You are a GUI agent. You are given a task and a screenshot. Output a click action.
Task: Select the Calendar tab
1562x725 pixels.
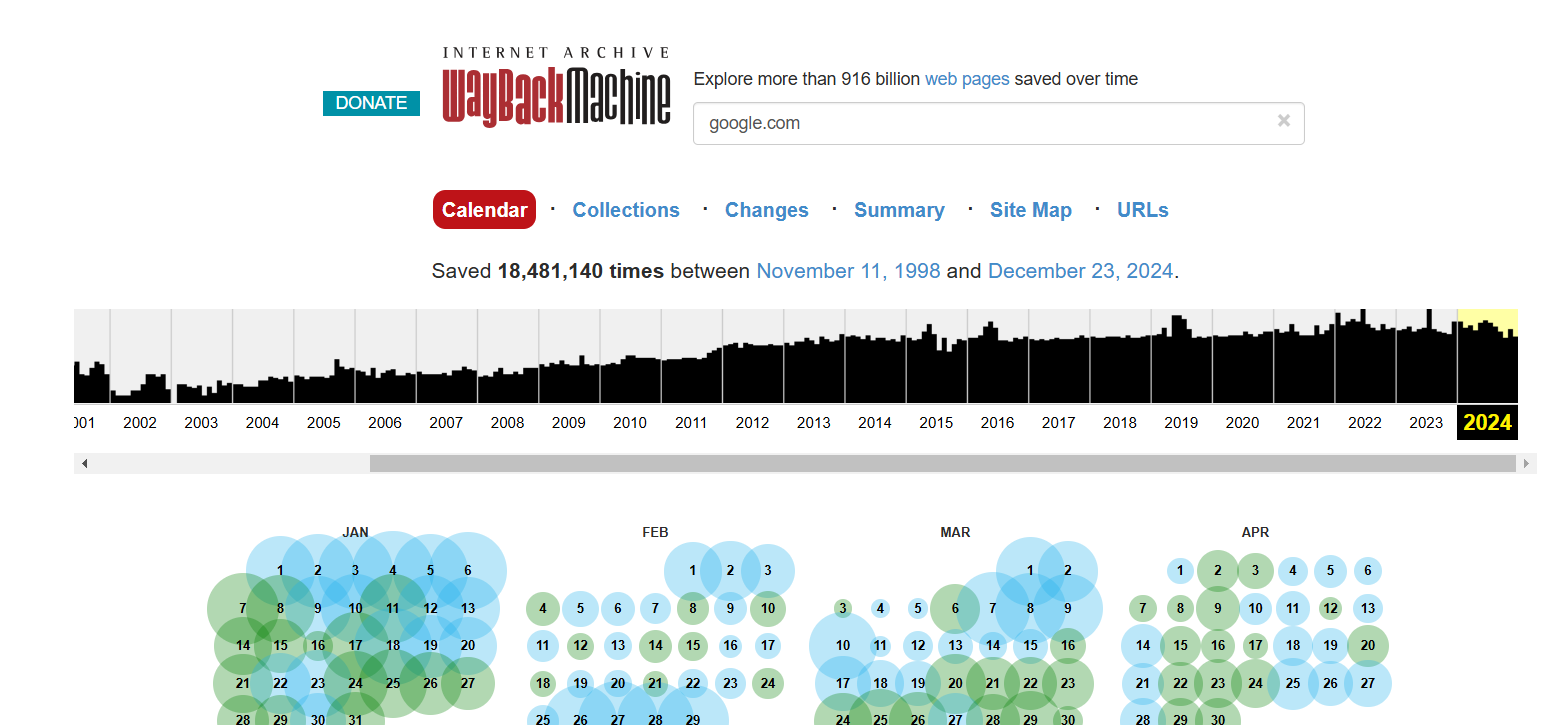pyautogui.click(x=484, y=210)
